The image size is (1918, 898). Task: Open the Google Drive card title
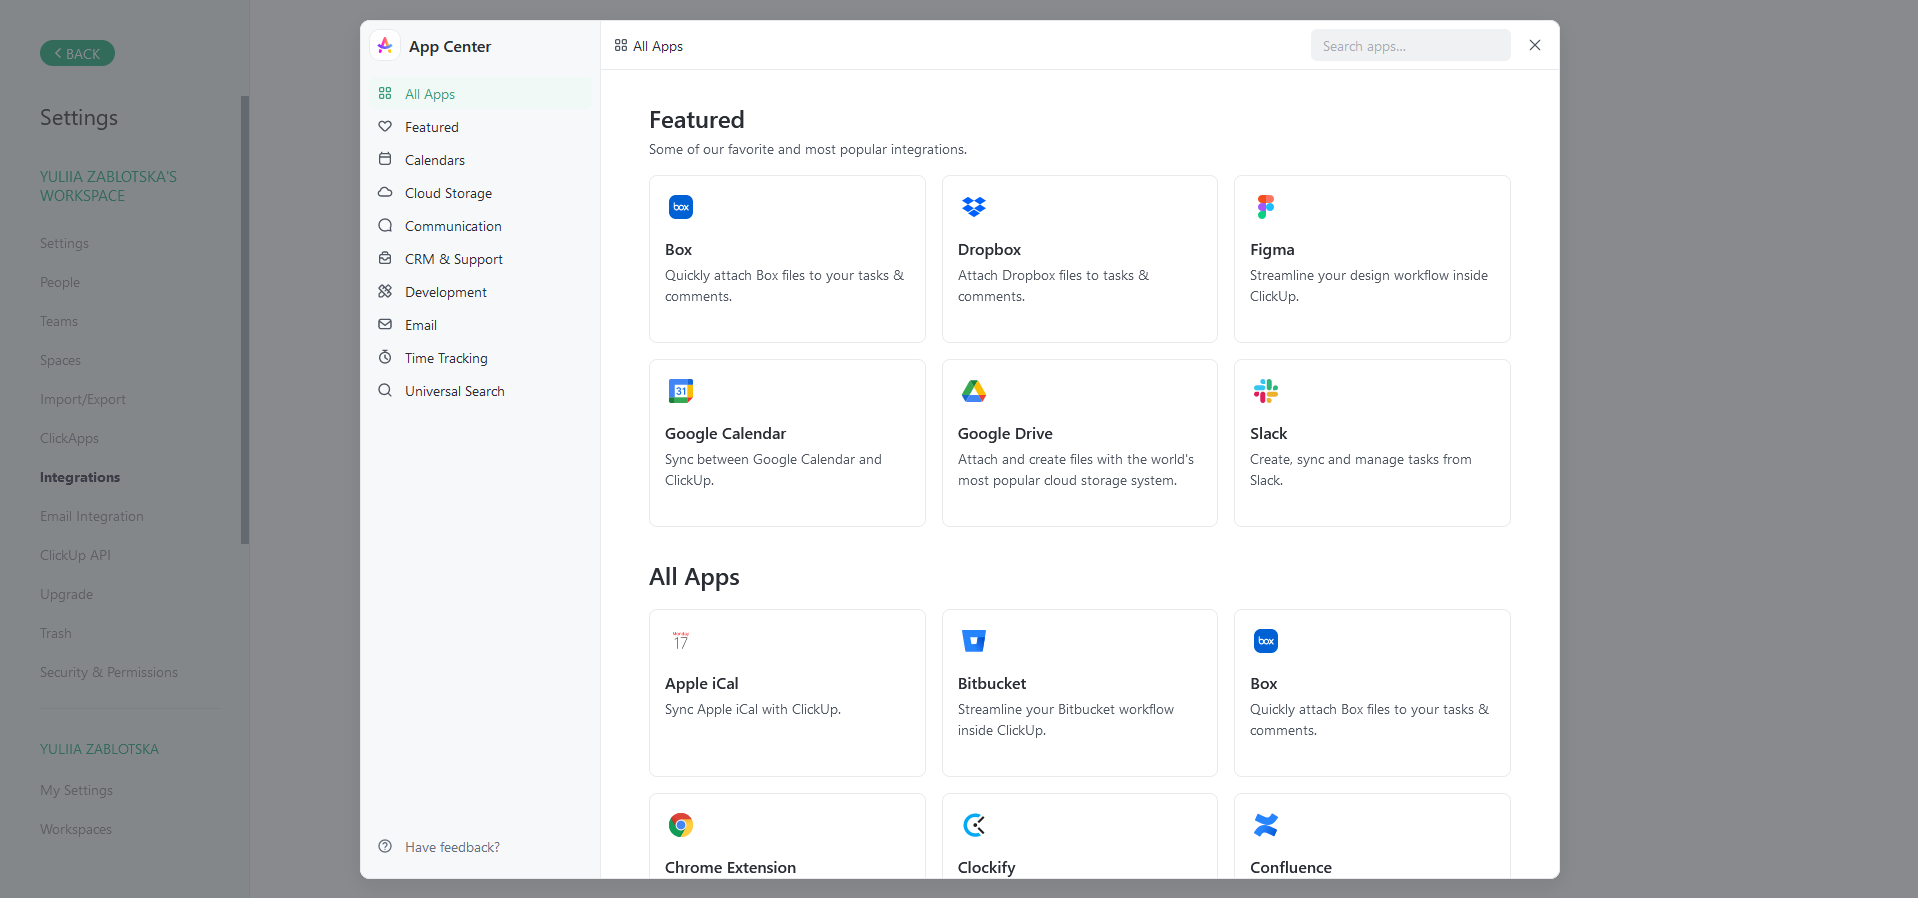click(x=1005, y=434)
